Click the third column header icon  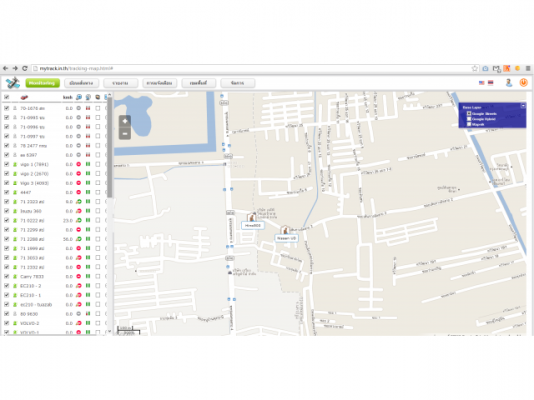click(x=98, y=97)
